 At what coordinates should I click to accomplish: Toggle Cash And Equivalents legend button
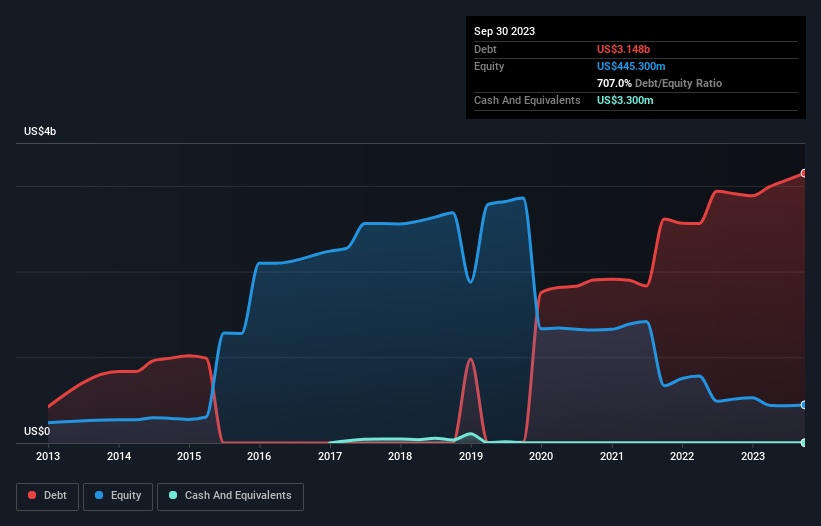click(x=230, y=496)
